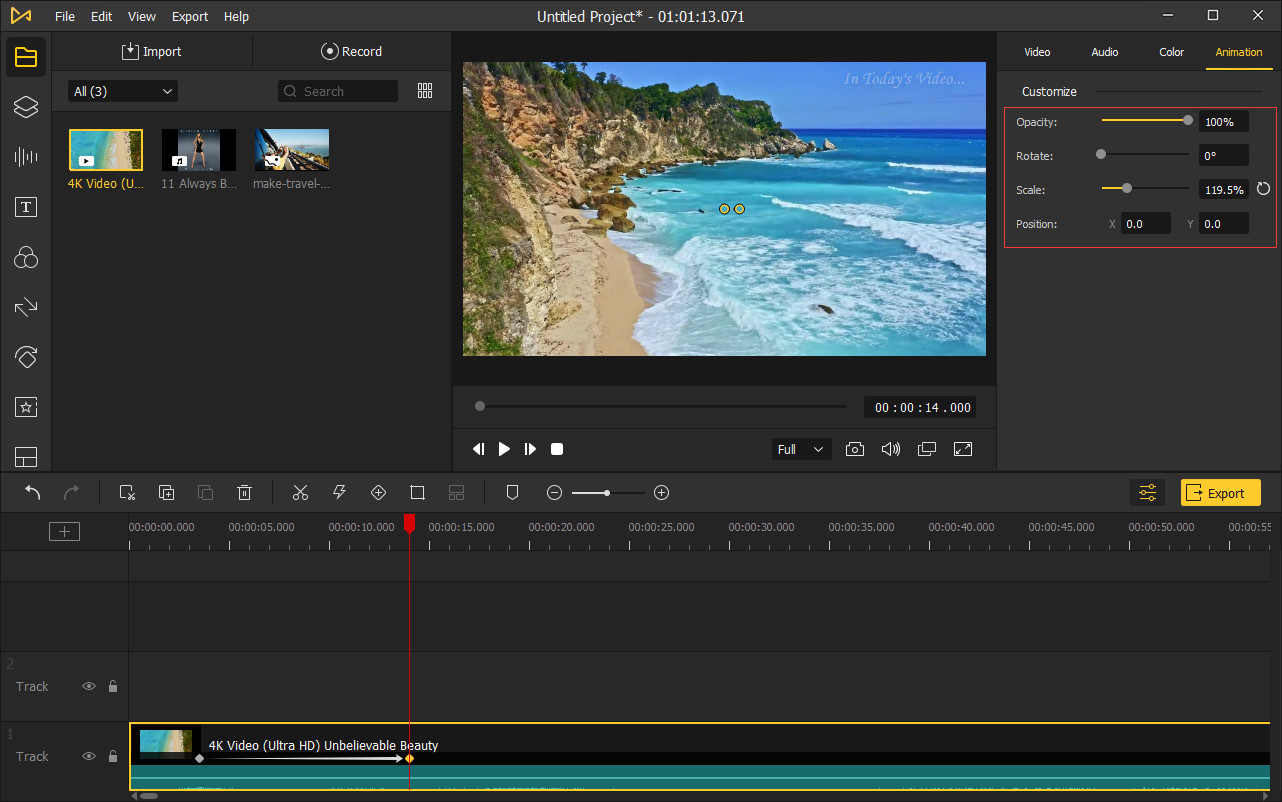The height and width of the screenshot is (802, 1282).
Task: Select the Text panel in the sidebar
Action: (x=25, y=207)
